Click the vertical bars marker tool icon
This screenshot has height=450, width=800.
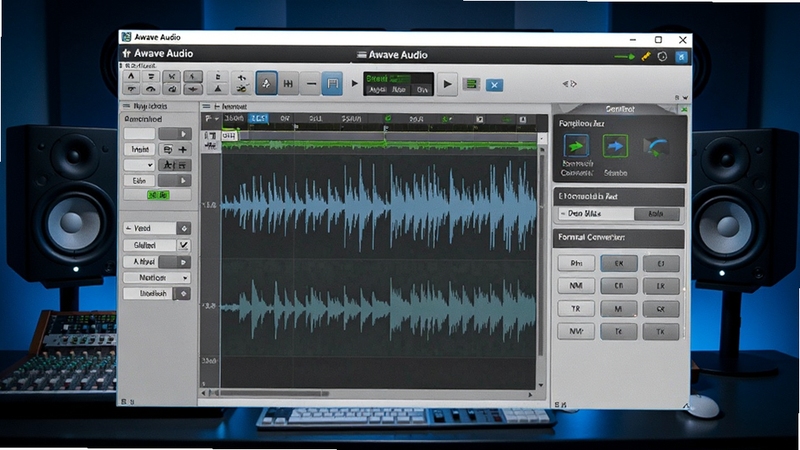tap(288, 84)
